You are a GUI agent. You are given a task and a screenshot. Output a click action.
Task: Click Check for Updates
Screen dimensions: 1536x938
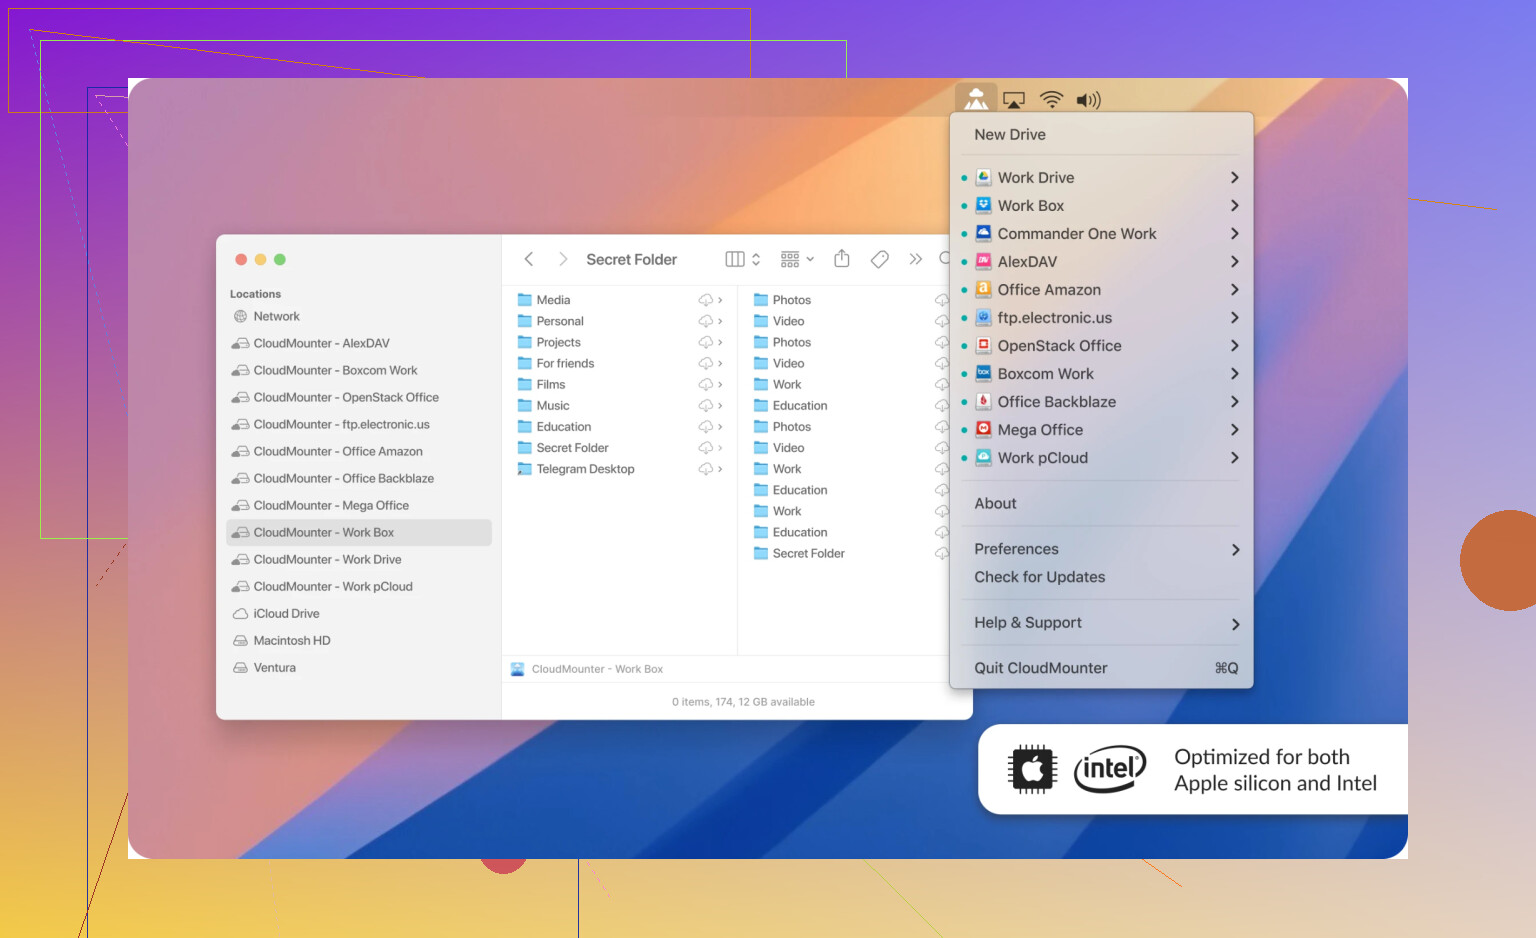tap(1039, 577)
